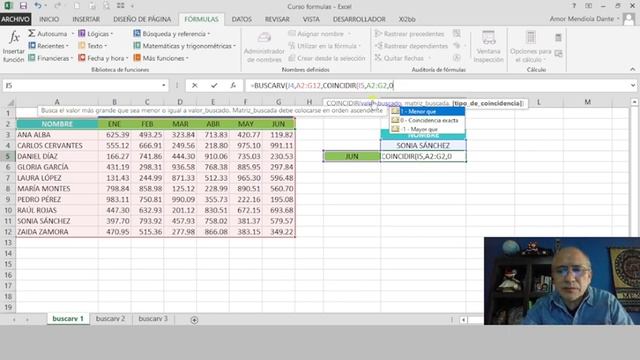This screenshot has width=640, height=360.
Task: Click Asignar nombre button
Action: pos(319,33)
